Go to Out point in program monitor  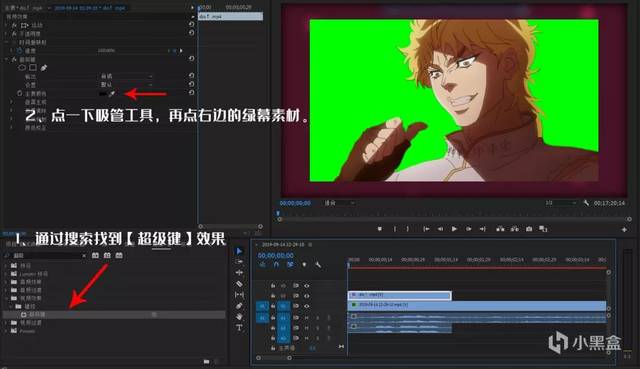482,229
